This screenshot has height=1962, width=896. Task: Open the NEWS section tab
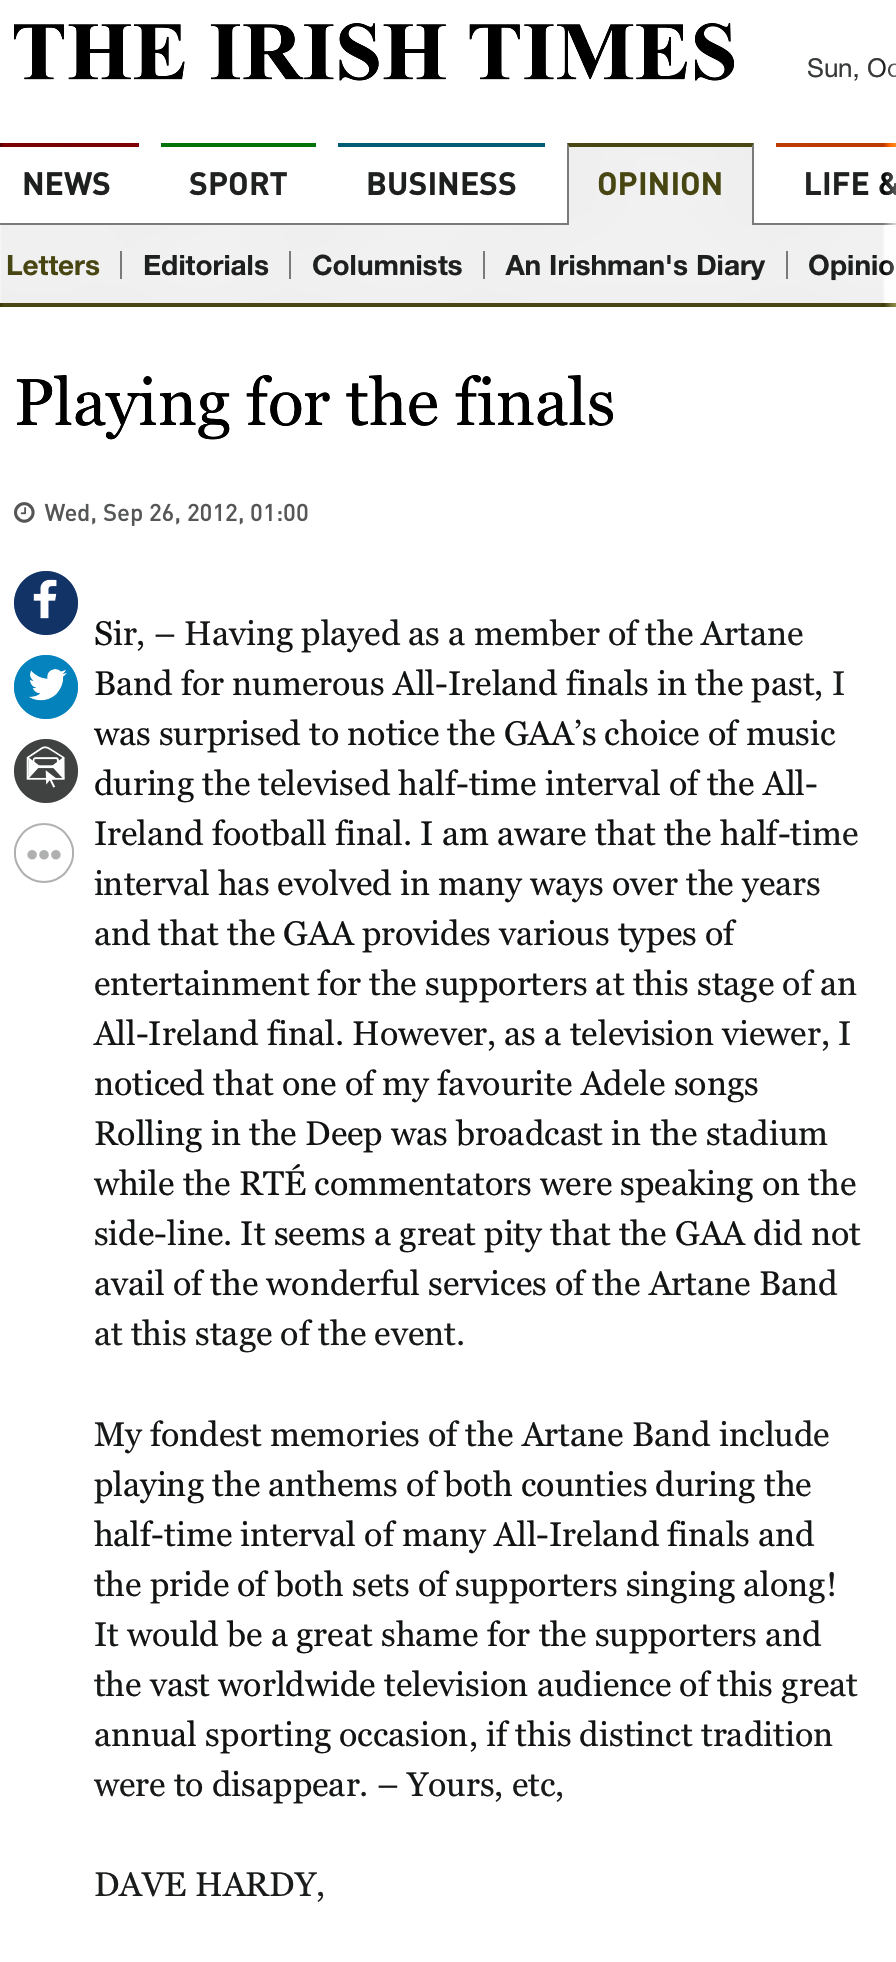(67, 185)
